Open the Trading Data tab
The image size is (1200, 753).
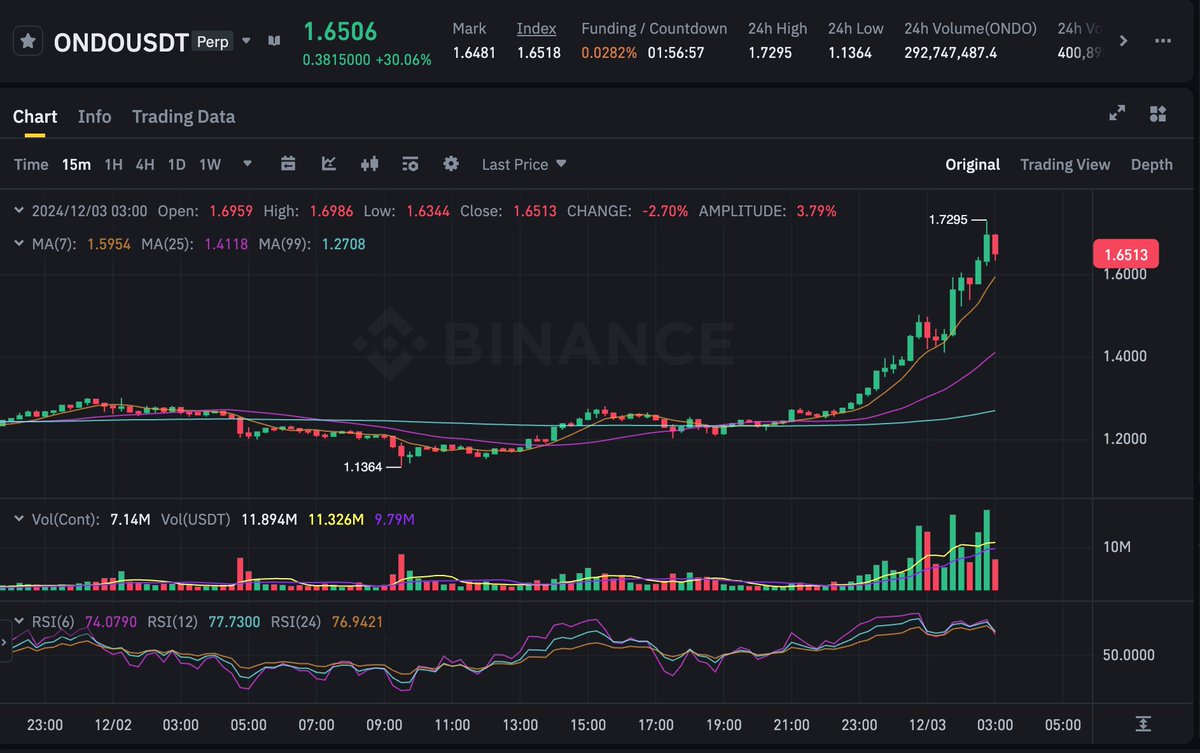tap(183, 116)
